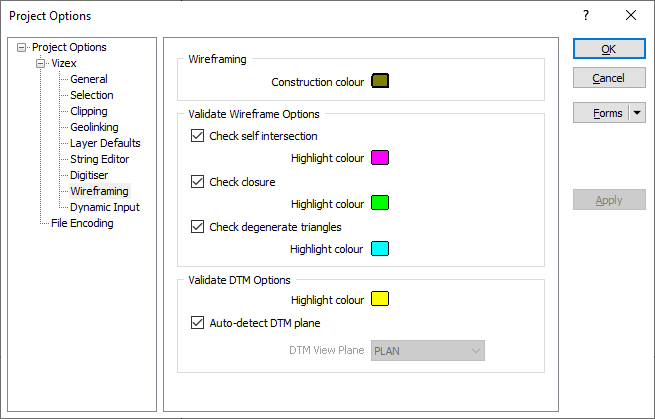Close the Project Options dialog

click(631, 15)
